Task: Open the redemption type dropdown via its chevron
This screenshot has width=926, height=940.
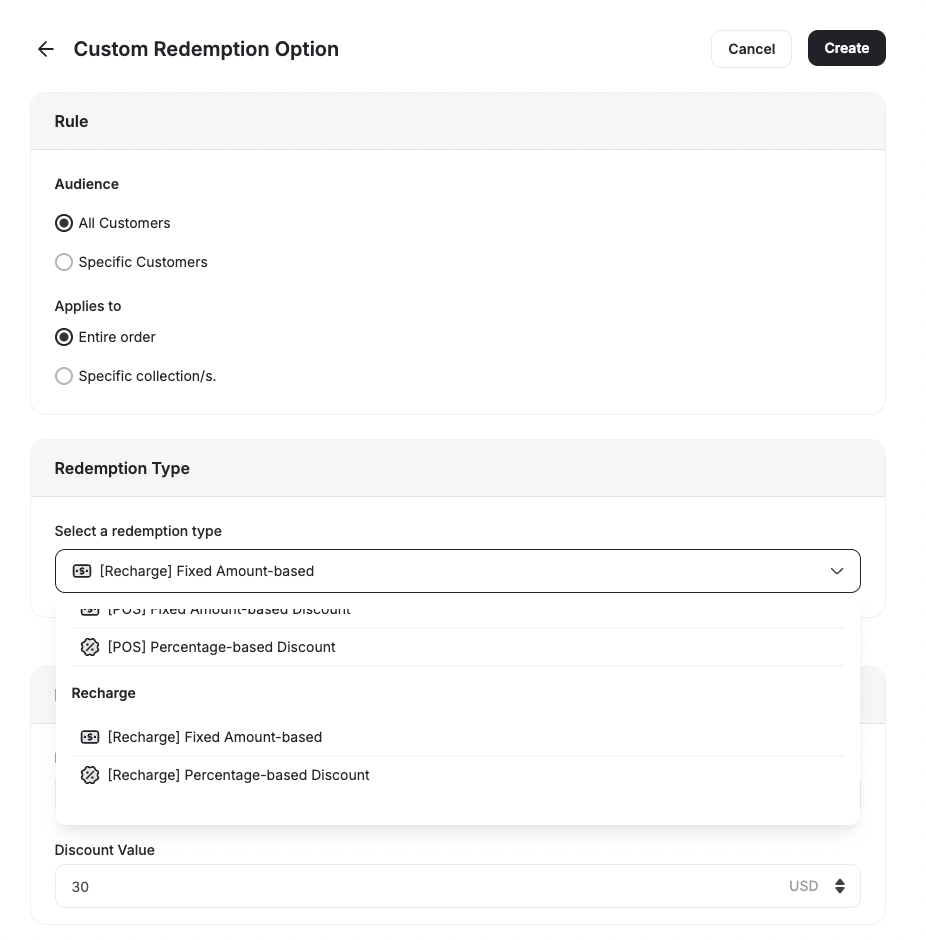Action: tap(837, 571)
